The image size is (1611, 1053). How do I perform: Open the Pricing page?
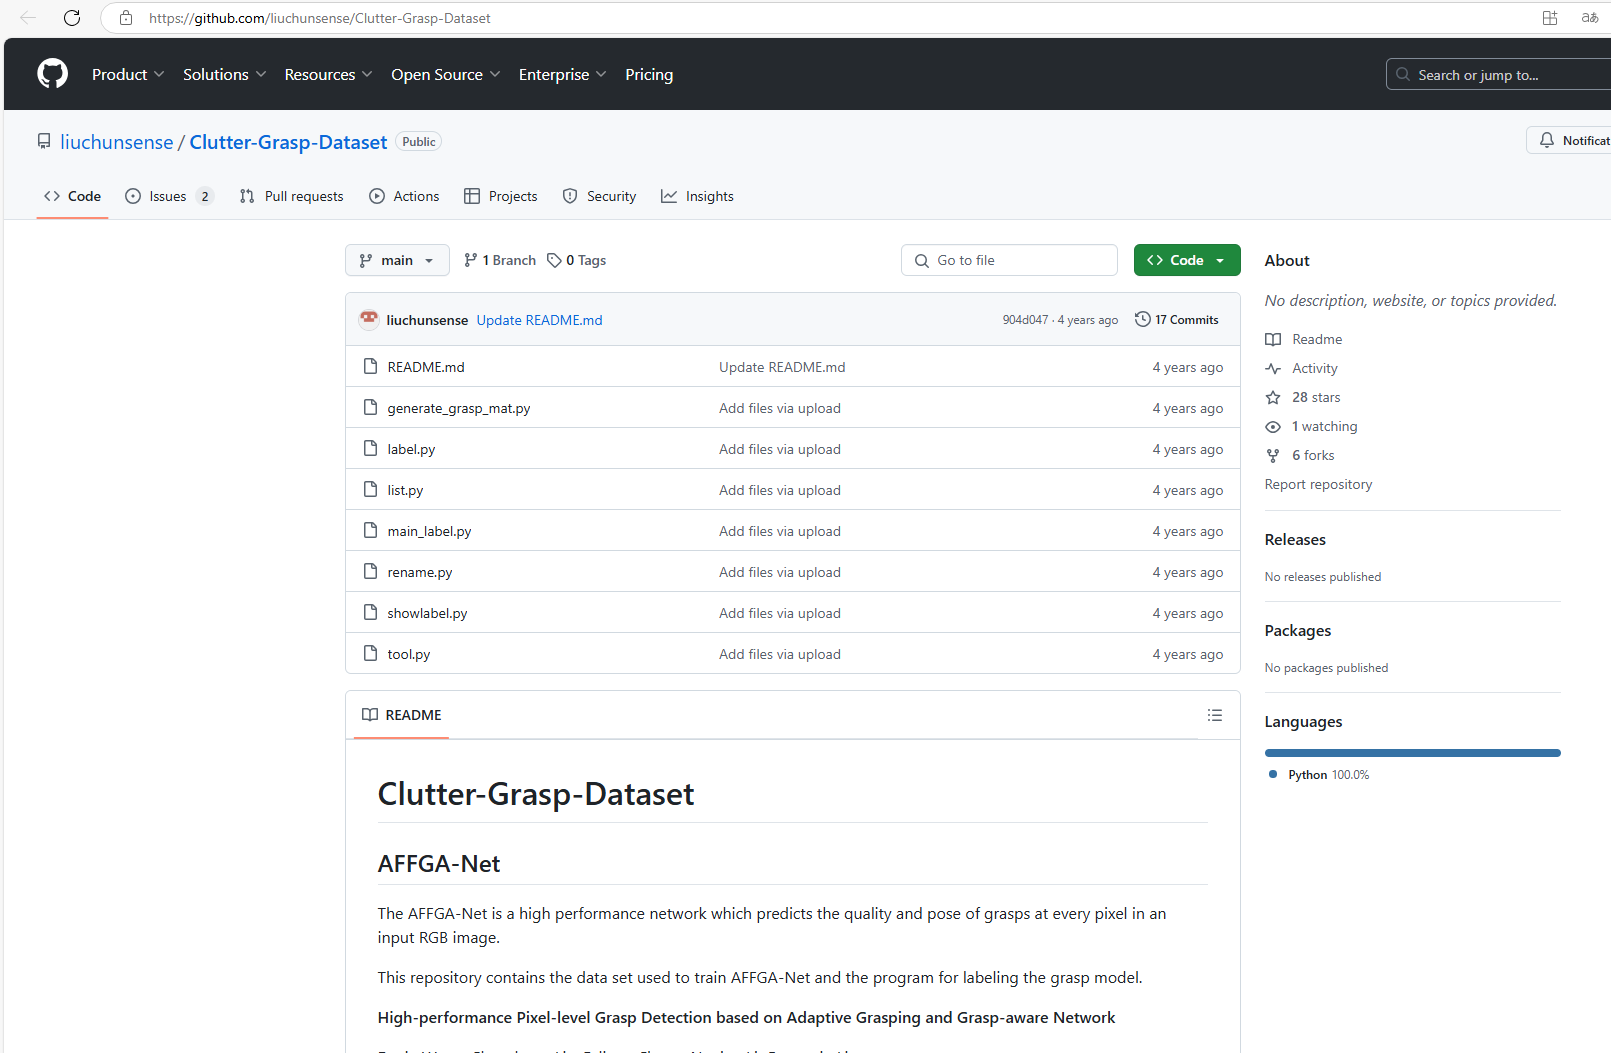pyautogui.click(x=649, y=74)
